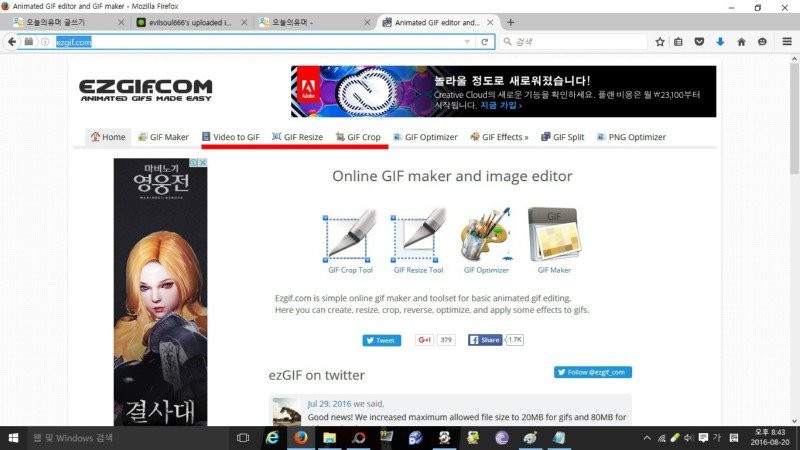The image size is (800, 450).
Task: Click the chat smiley toolbar icon
Action: (762, 42)
